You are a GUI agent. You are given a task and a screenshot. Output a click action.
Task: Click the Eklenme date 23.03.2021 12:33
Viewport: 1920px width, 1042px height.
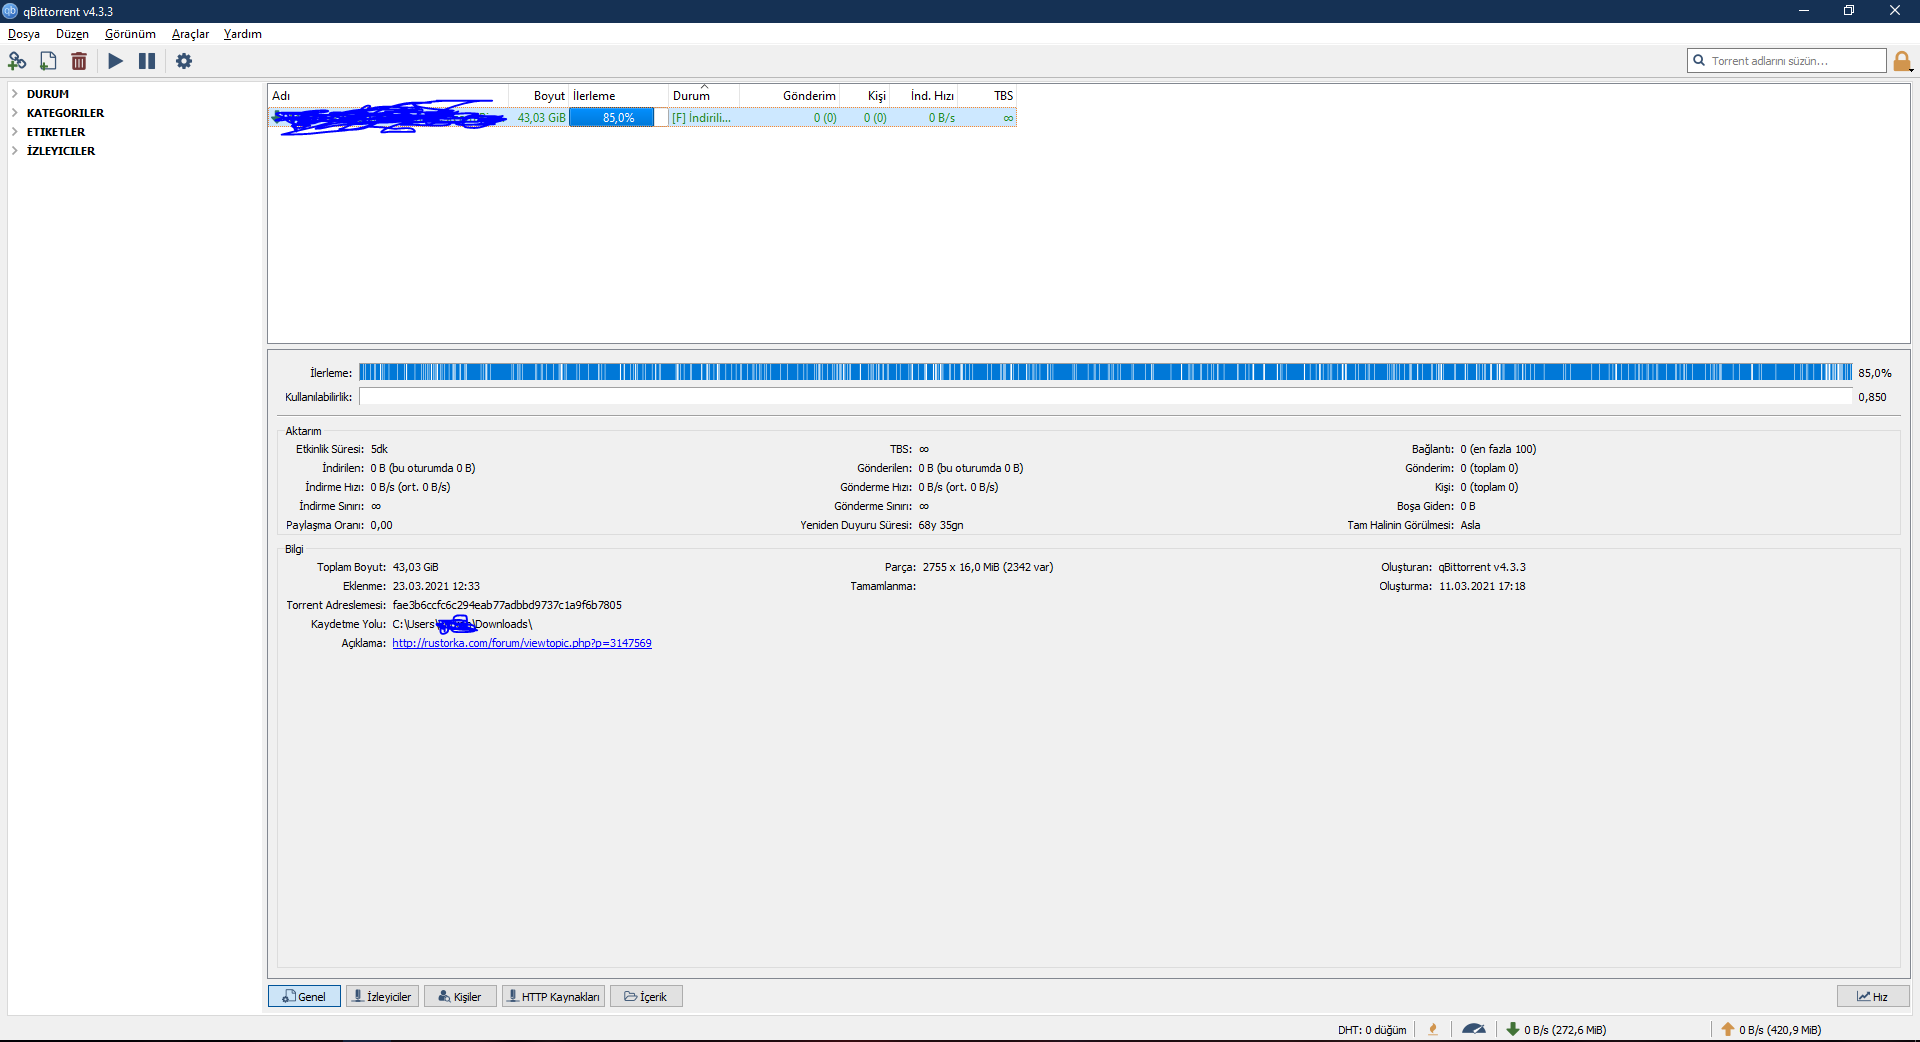[x=436, y=586]
